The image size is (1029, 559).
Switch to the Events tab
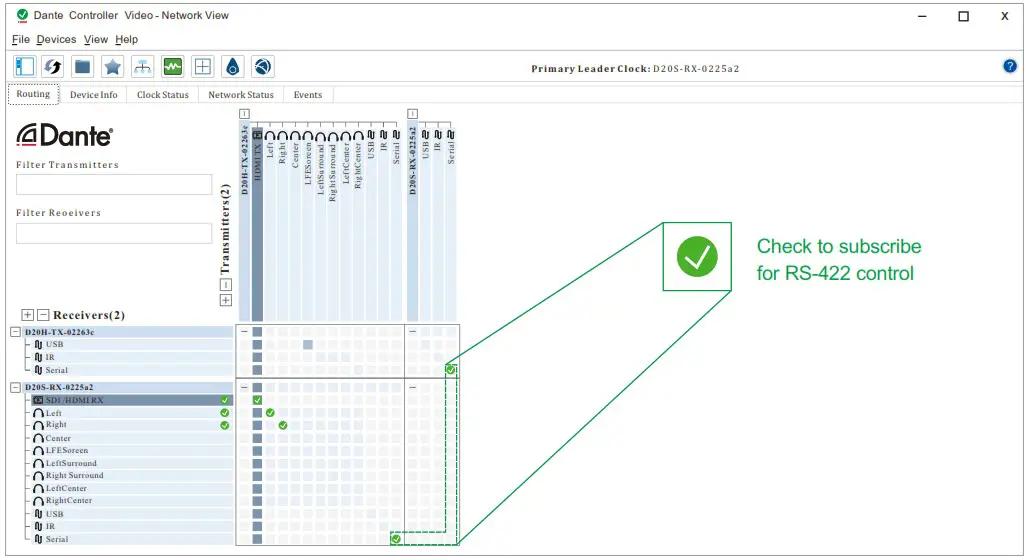pos(308,94)
